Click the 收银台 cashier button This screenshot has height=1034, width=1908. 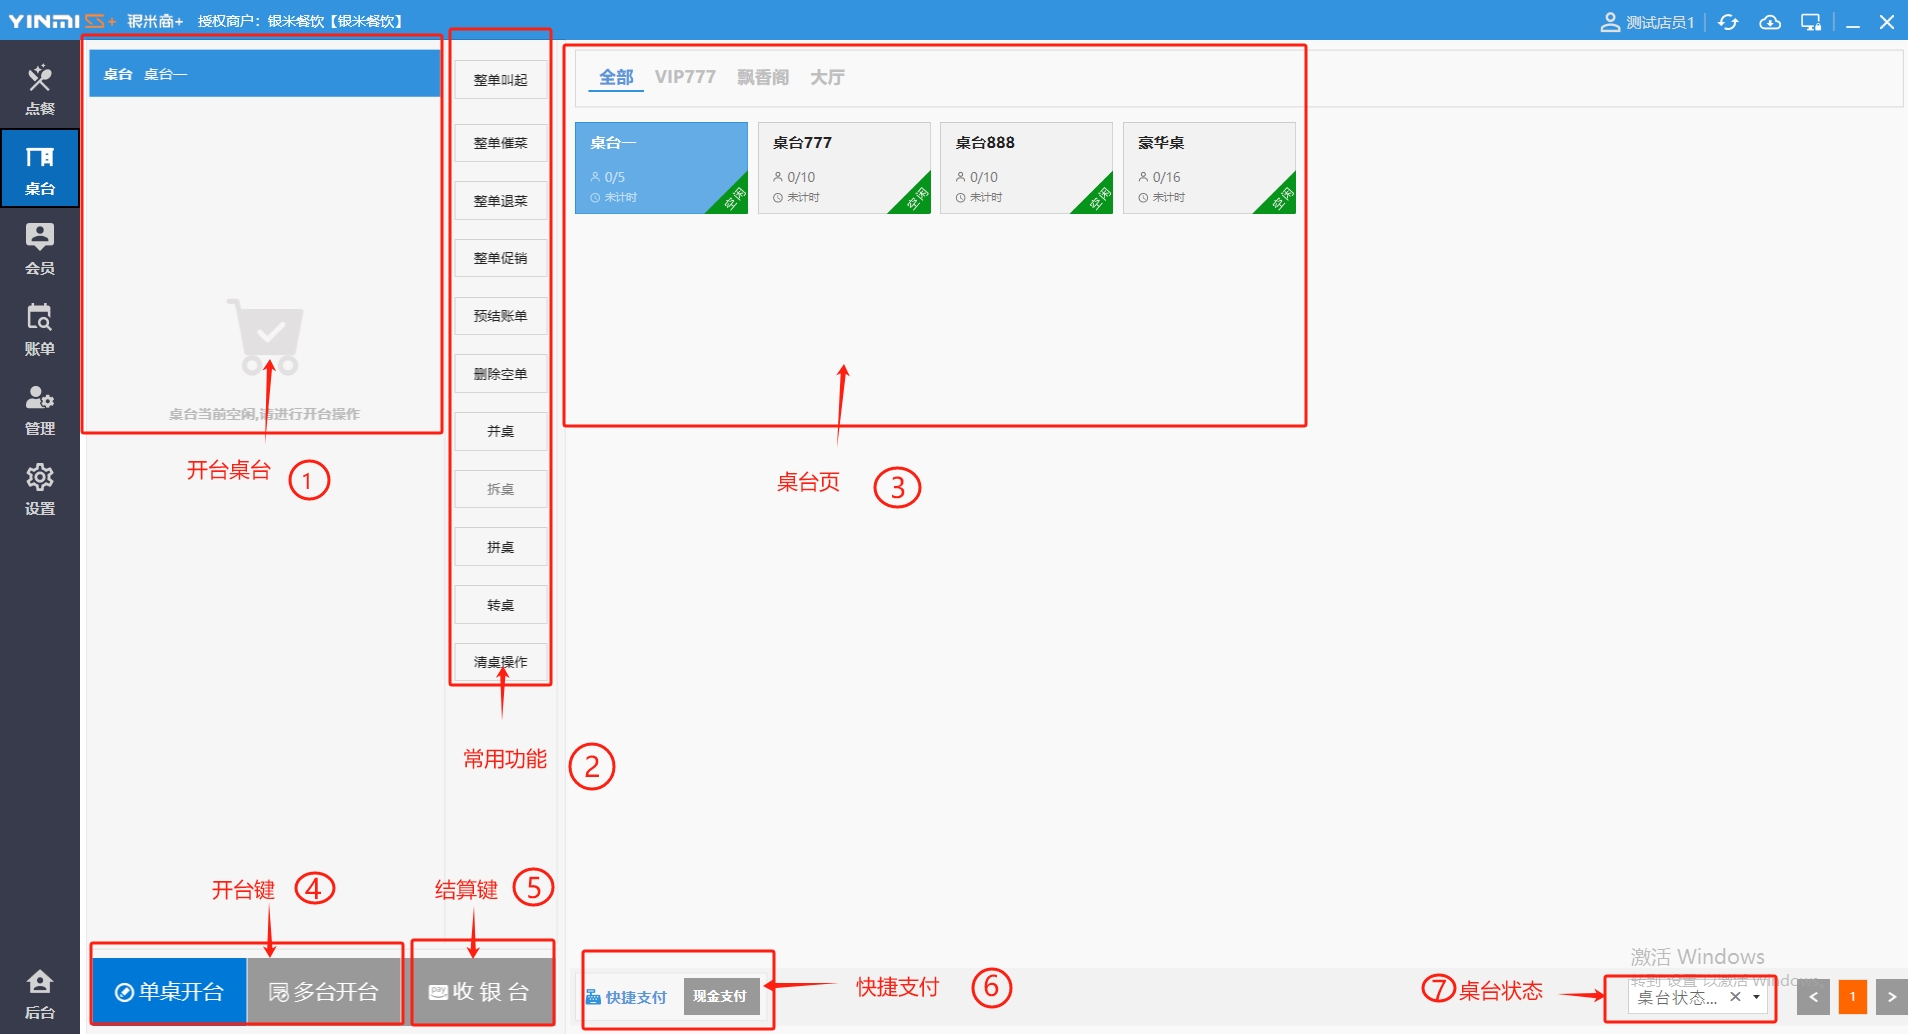(482, 991)
